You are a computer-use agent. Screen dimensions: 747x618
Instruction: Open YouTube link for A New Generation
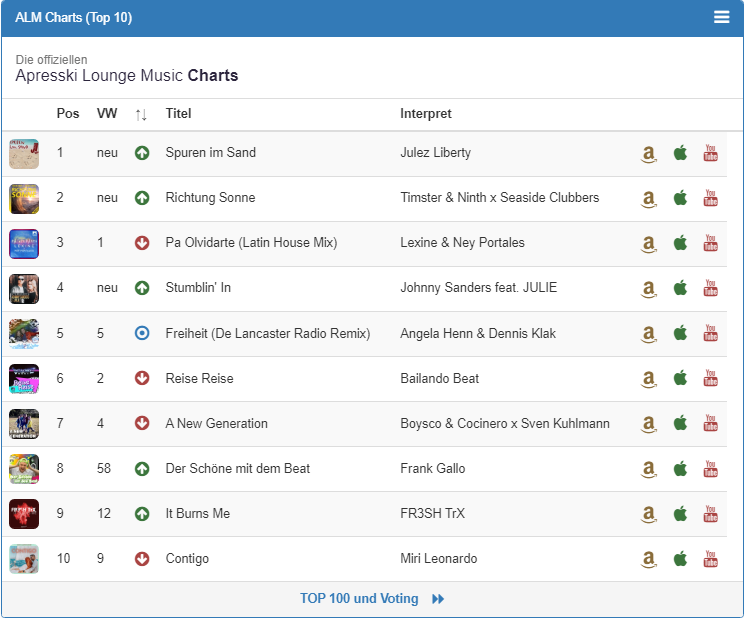[x=710, y=423]
